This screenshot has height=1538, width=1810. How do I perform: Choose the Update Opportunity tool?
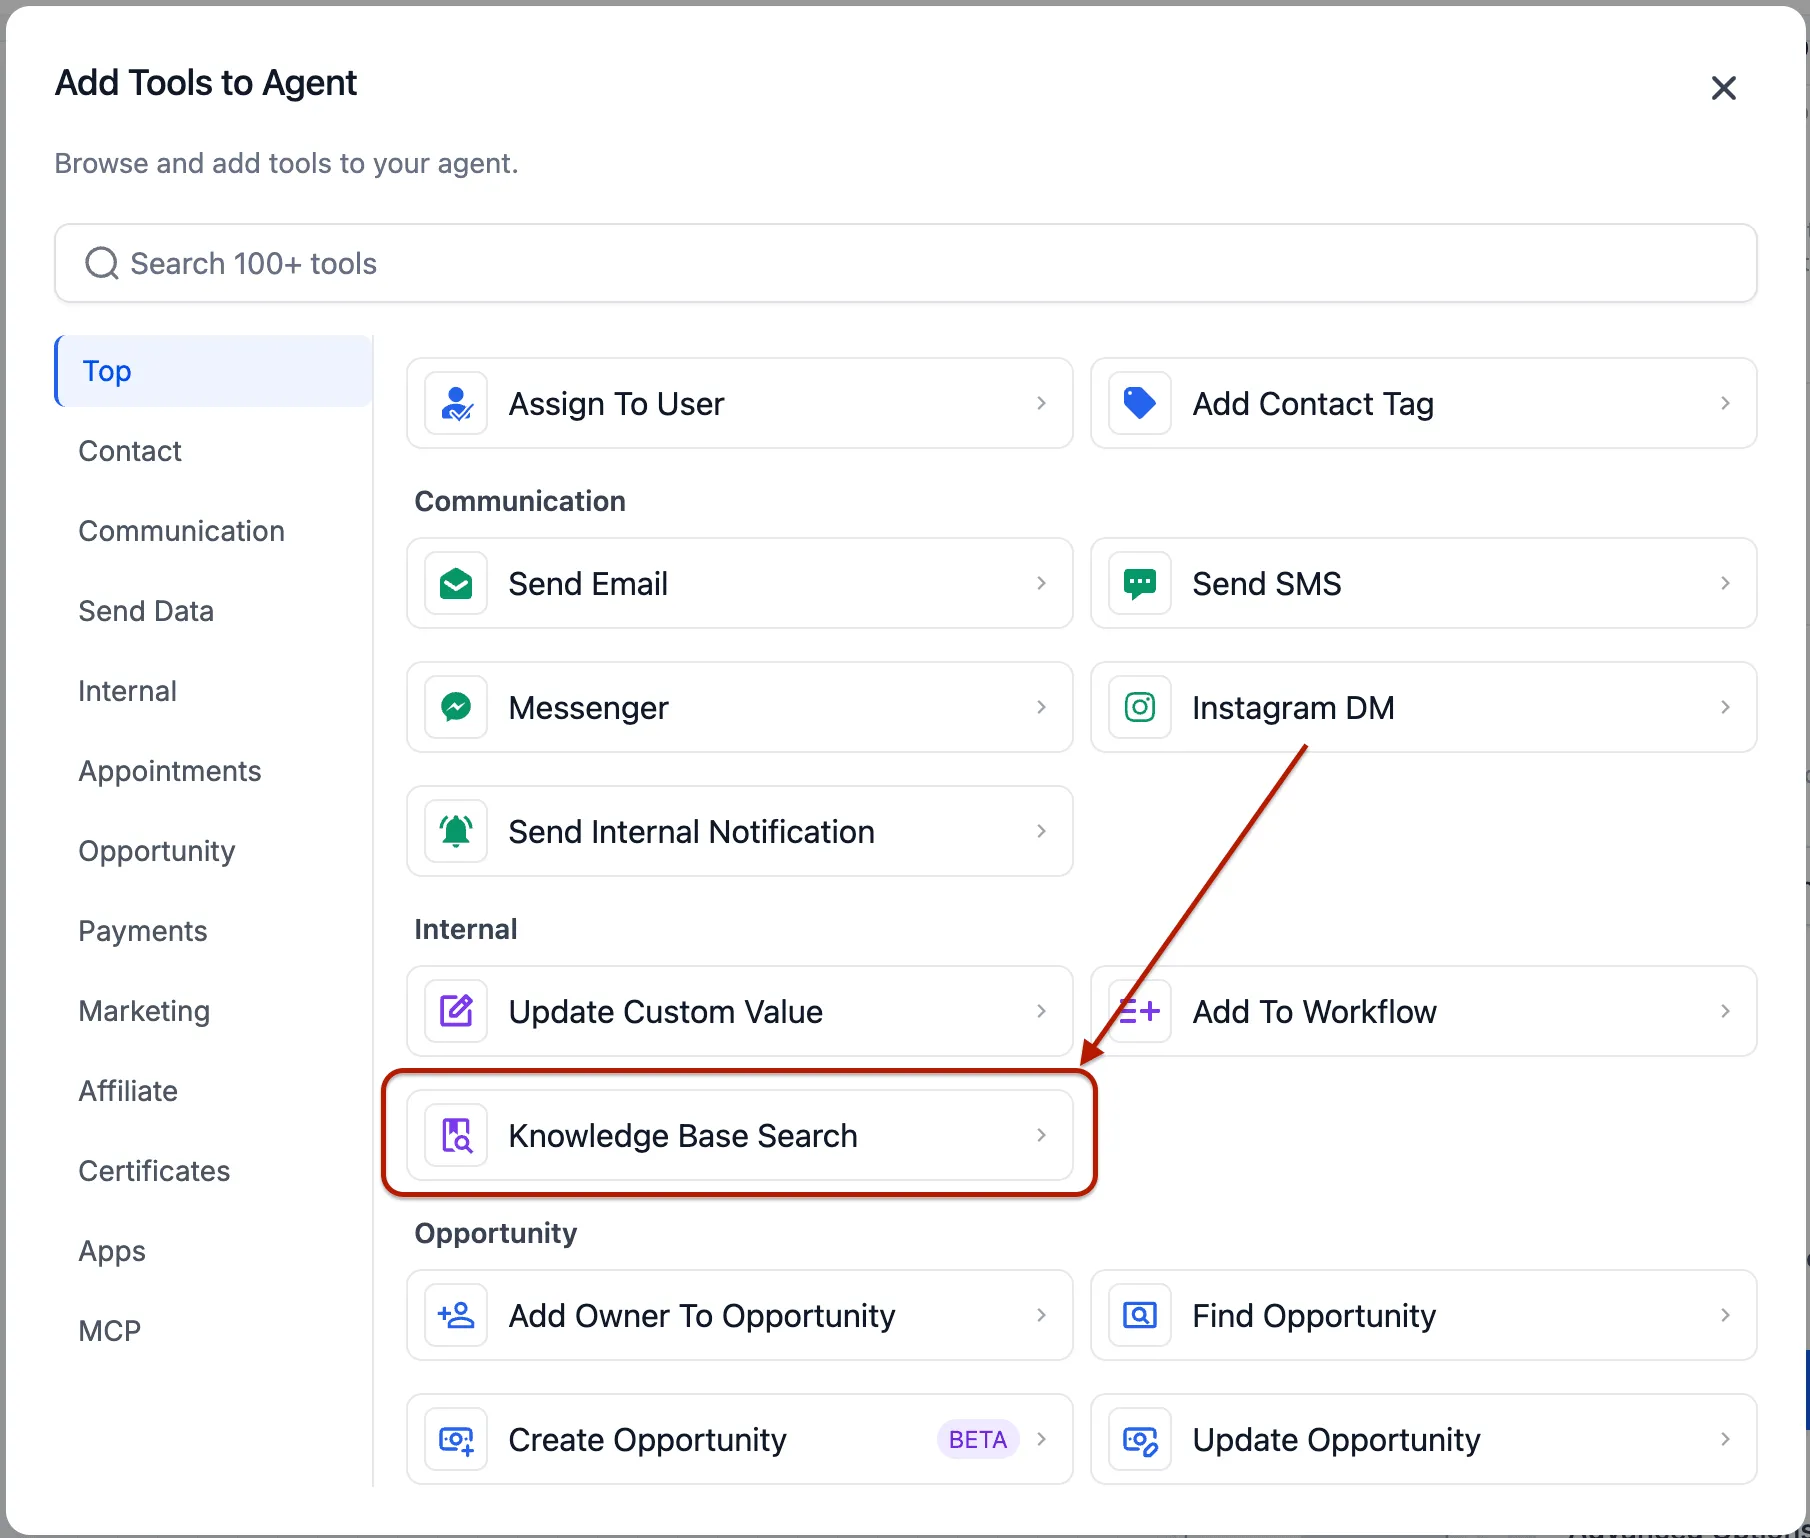[x=1424, y=1439]
